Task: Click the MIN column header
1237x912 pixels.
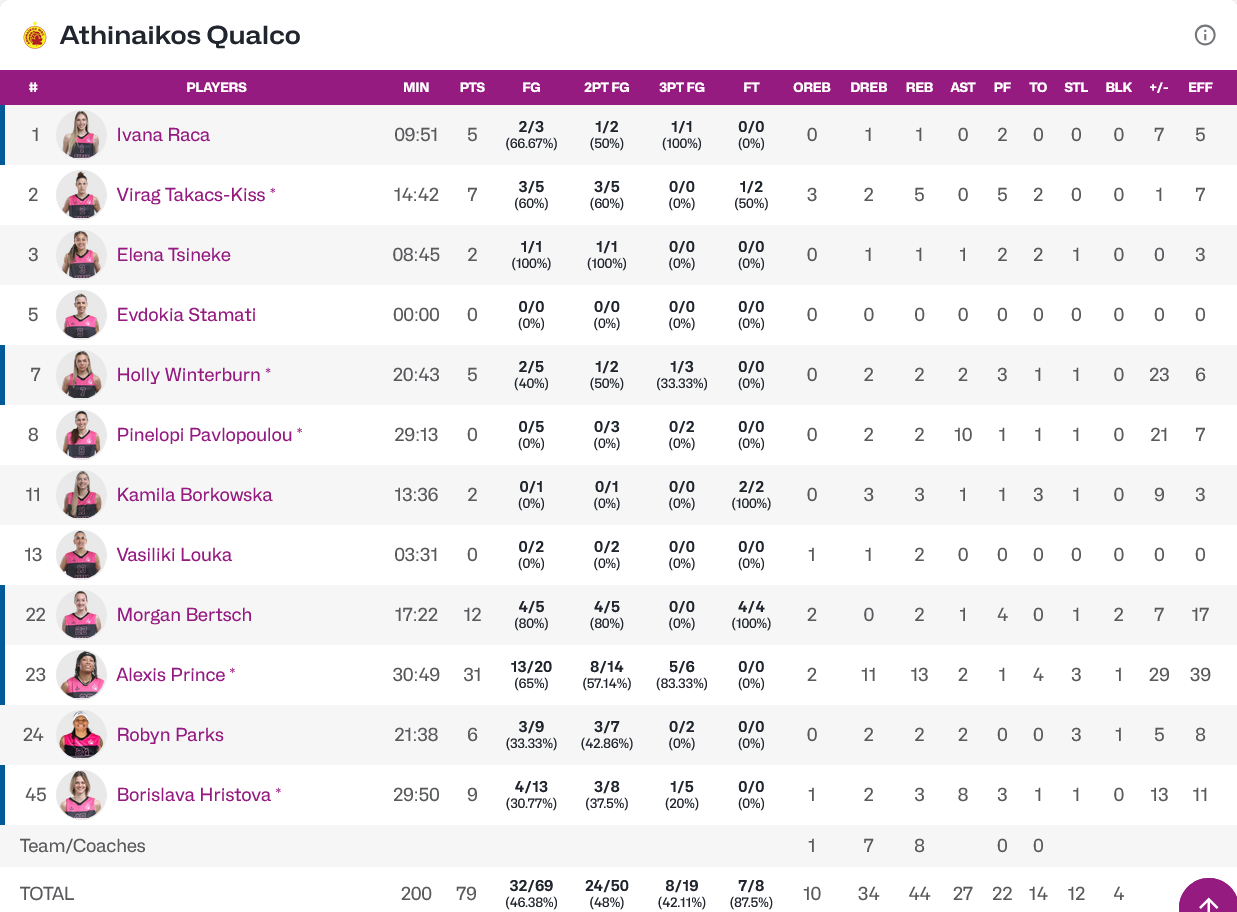Action: [416, 87]
